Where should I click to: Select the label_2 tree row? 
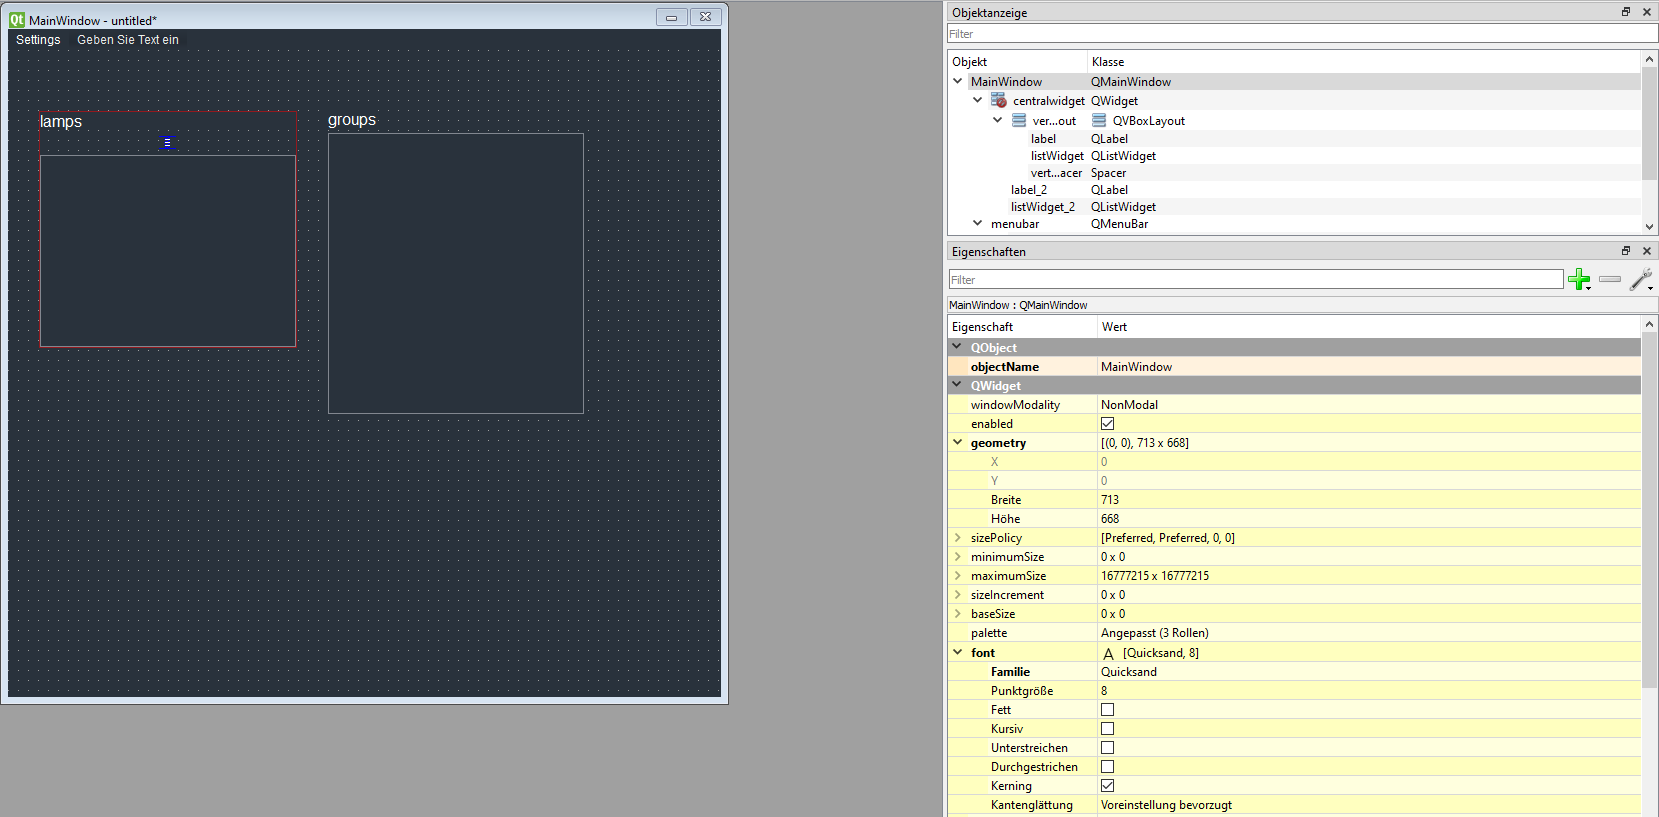[1294, 190]
